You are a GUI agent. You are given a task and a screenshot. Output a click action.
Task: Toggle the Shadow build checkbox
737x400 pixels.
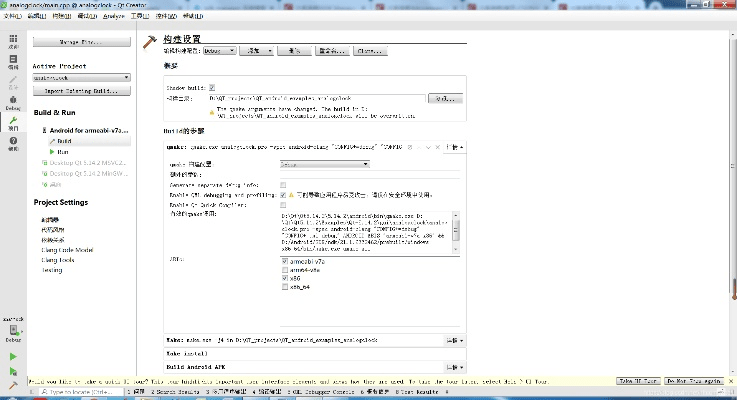212,87
